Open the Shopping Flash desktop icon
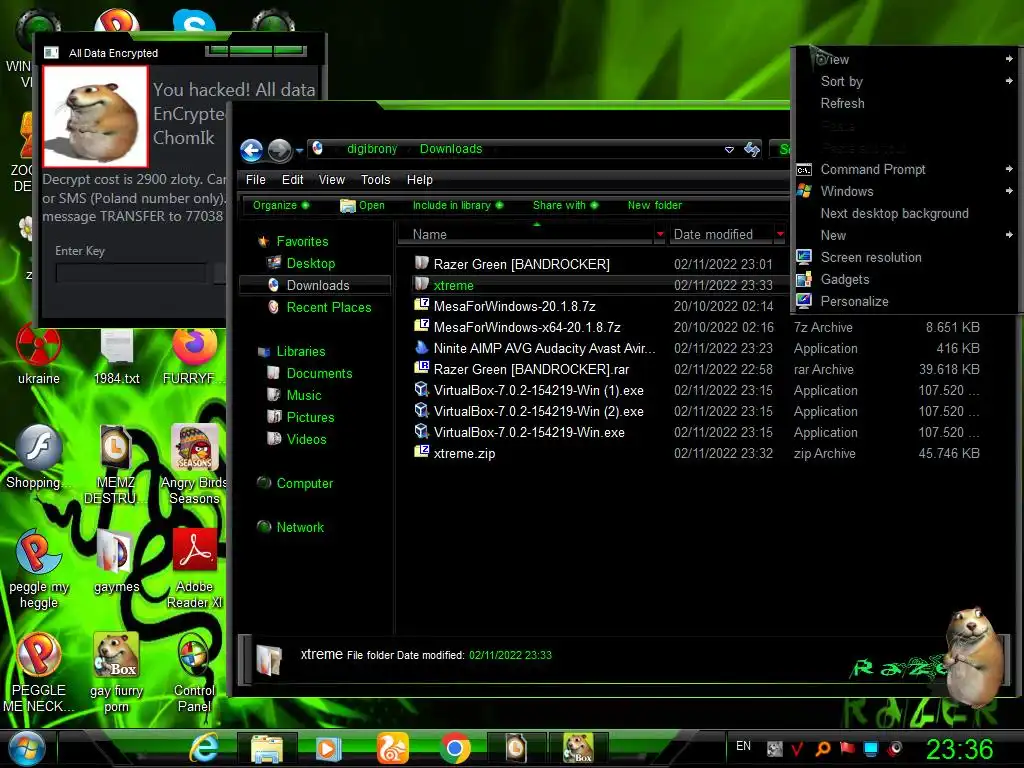This screenshot has width=1024, height=768. 37,457
